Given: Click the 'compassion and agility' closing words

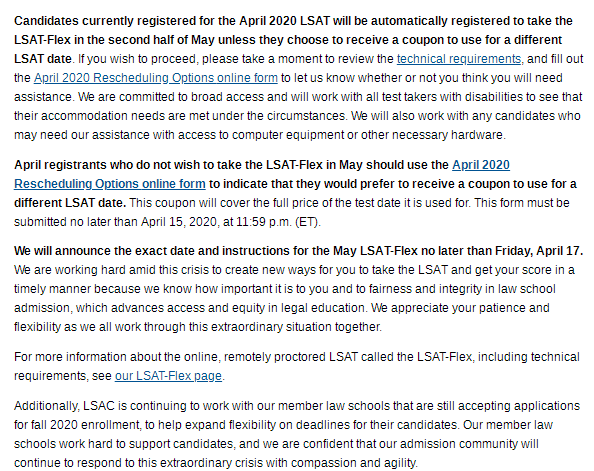Looking at the screenshot, I should 354,463.
